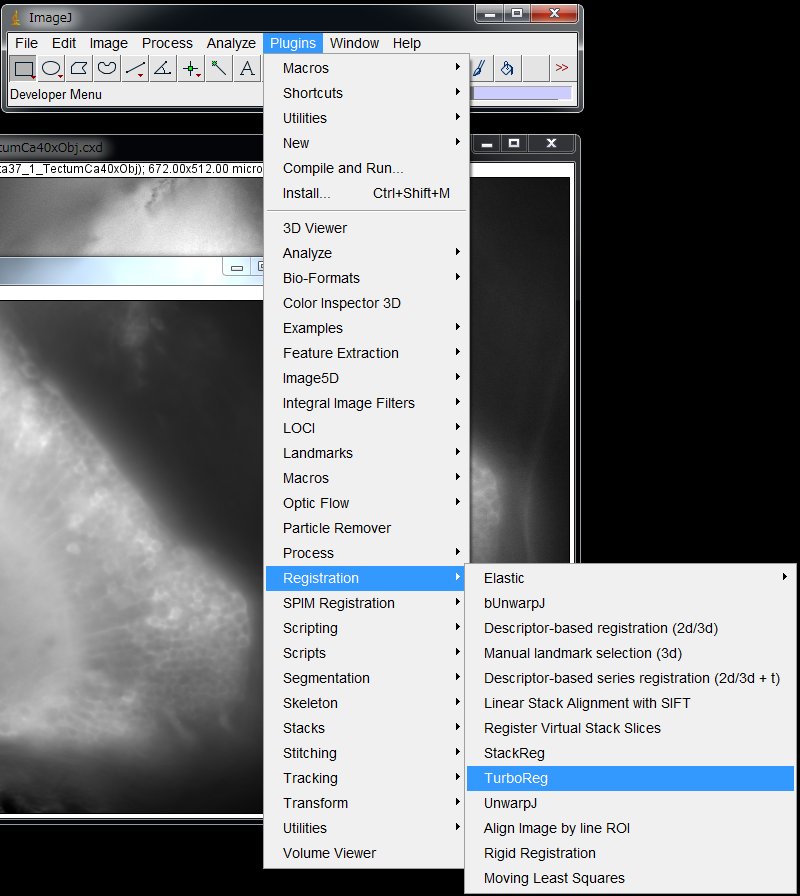Screen dimensions: 800x896
Task: Expand the Stitching submenu
Action: [x=366, y=753]
